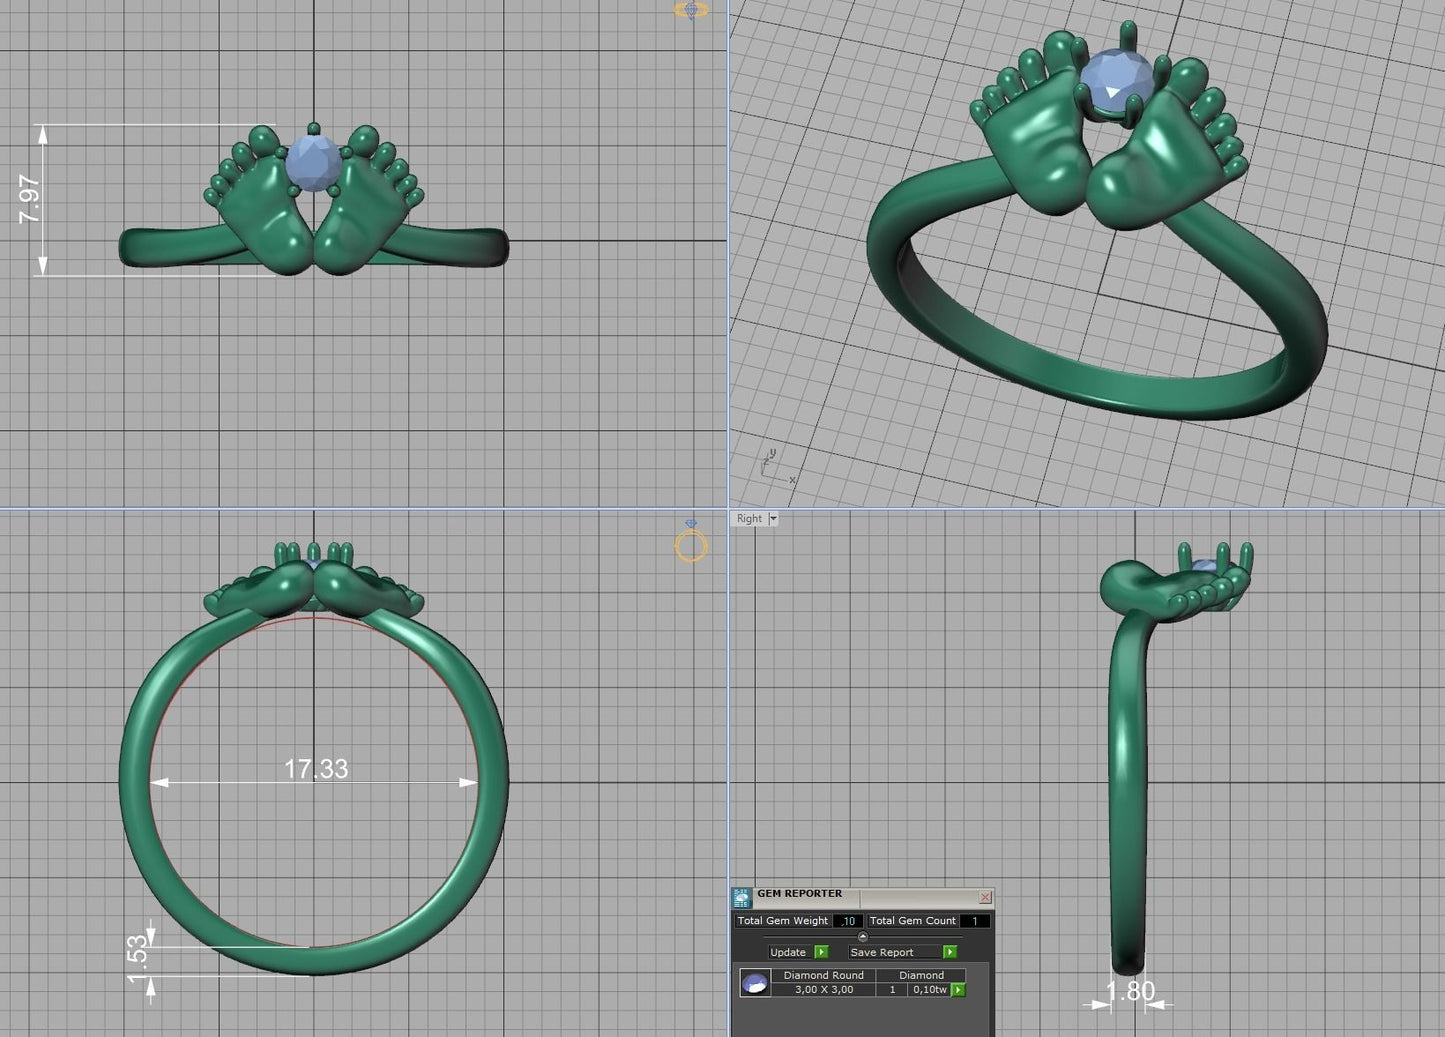Click the Gem Reporter panel icon
This screenshot has height=1037, width=1445.
741,897
